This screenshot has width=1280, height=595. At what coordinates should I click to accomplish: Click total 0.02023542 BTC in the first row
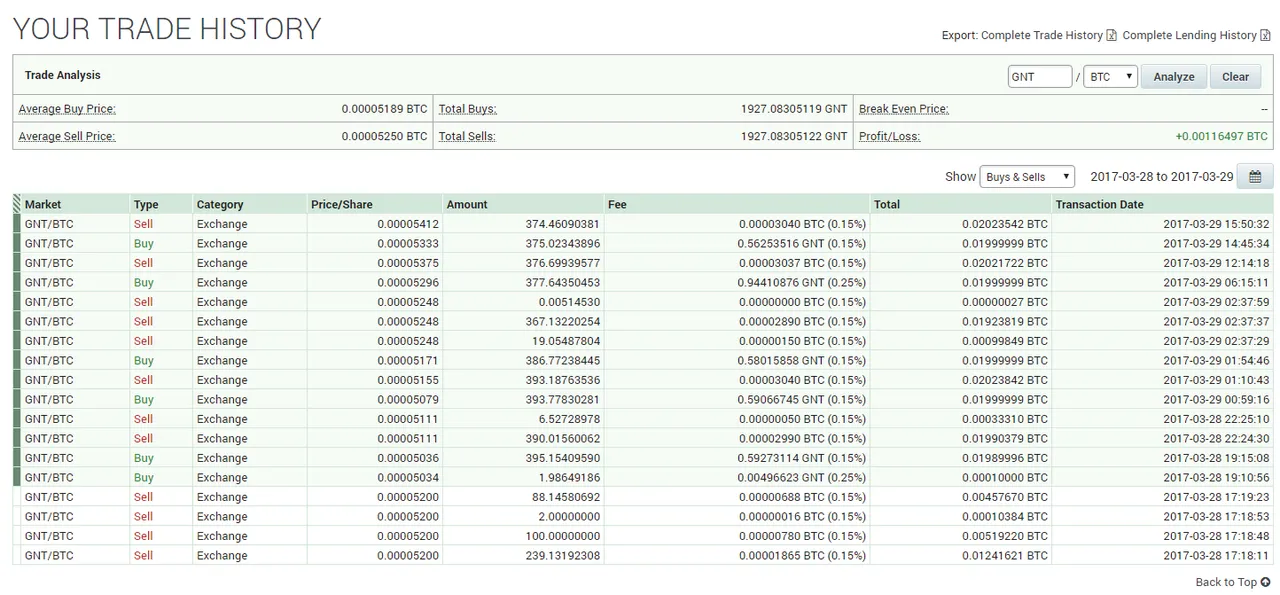1005,224
